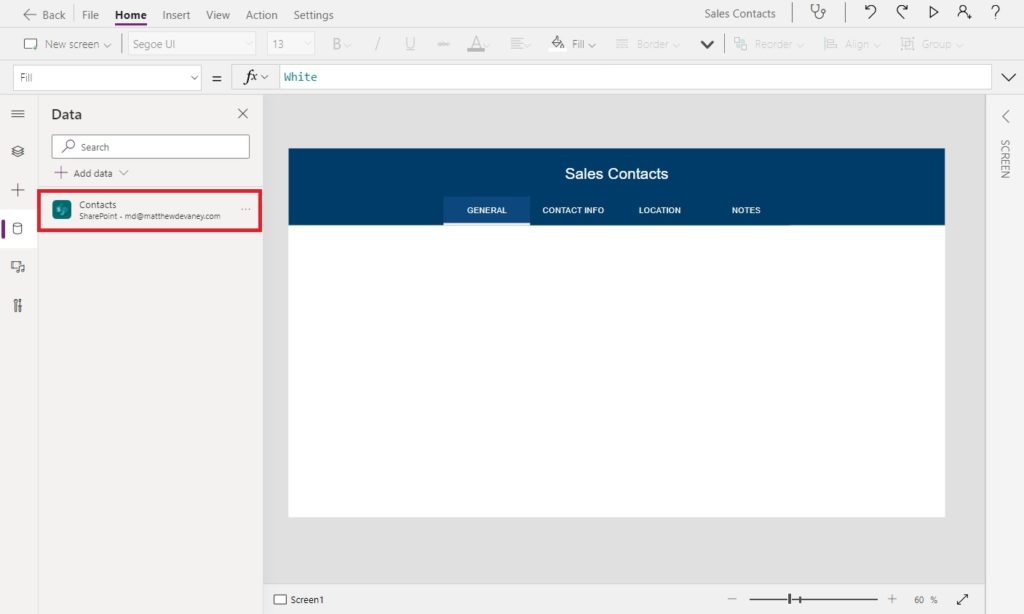The image size is (1024, 614).
Task: Open the Align dropdown
Action: tap(852, 44)
